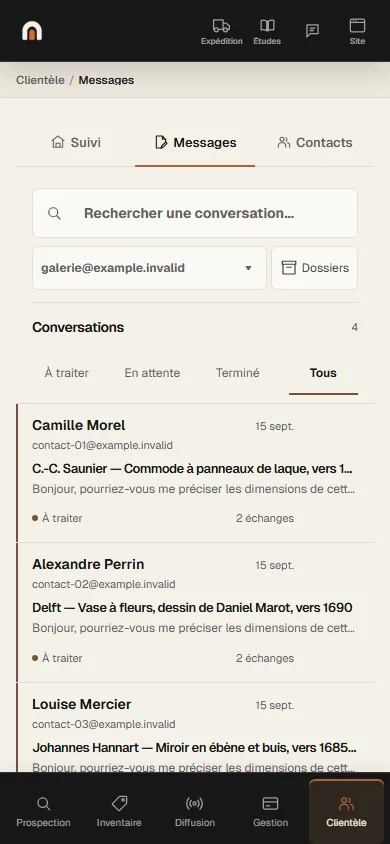Click contact-03@example.invalid address
390x844 pixels.
[x=103, y=724]
